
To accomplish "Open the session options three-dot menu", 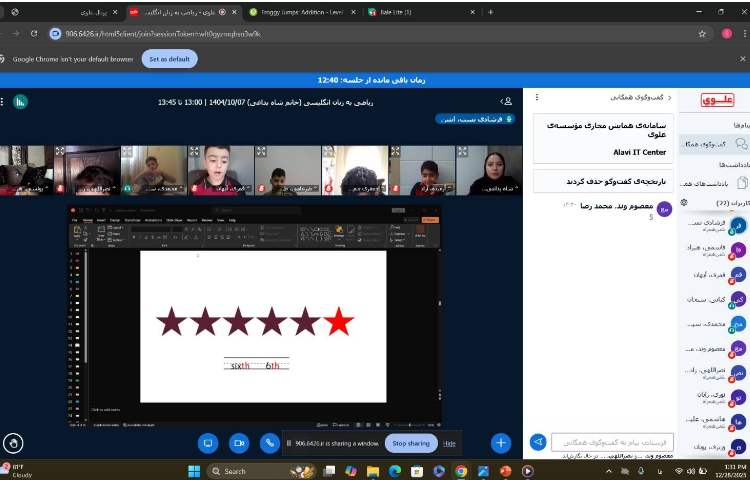I will pyautogui.click(x=2, y=102).
